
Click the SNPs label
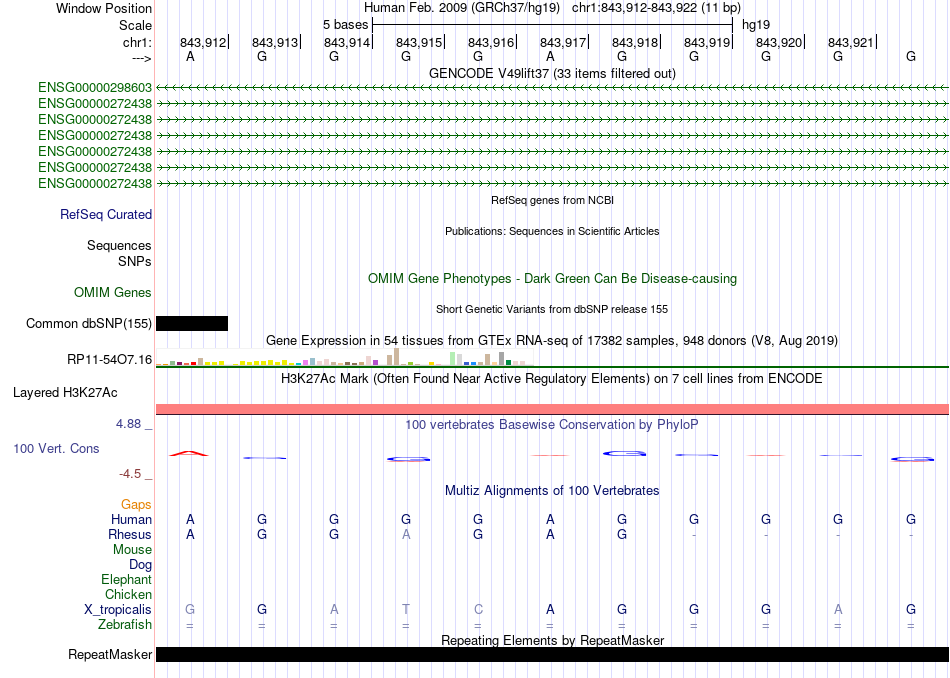tap(135, 261)
